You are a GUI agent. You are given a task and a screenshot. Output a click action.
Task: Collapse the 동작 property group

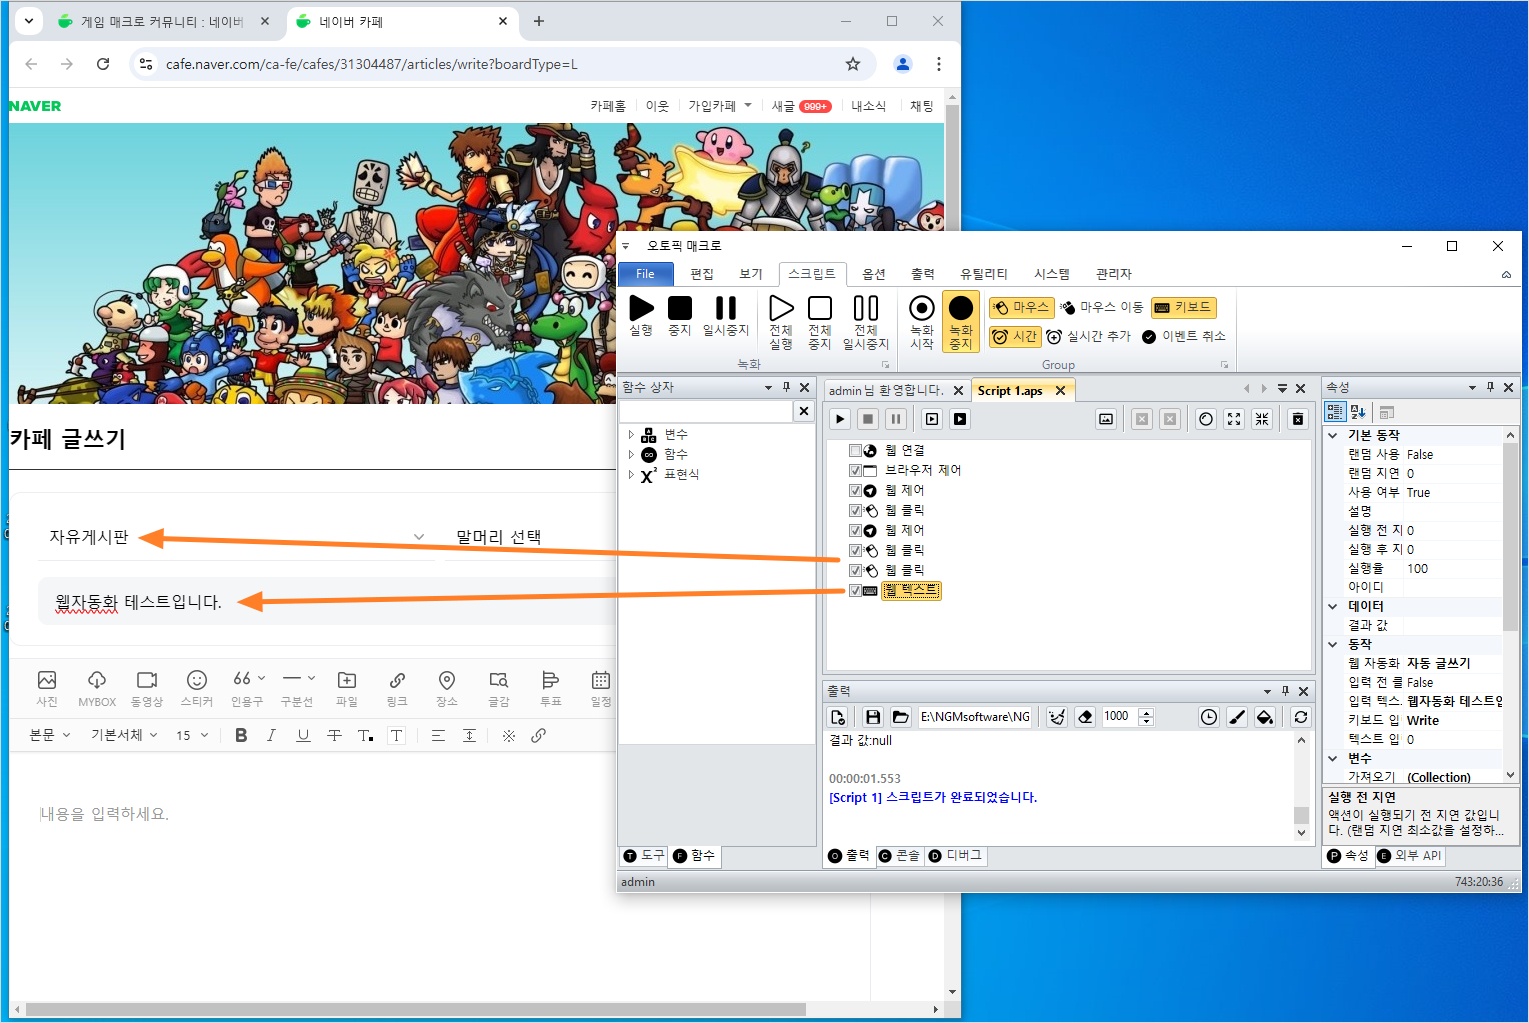(x=1333, y=644)
